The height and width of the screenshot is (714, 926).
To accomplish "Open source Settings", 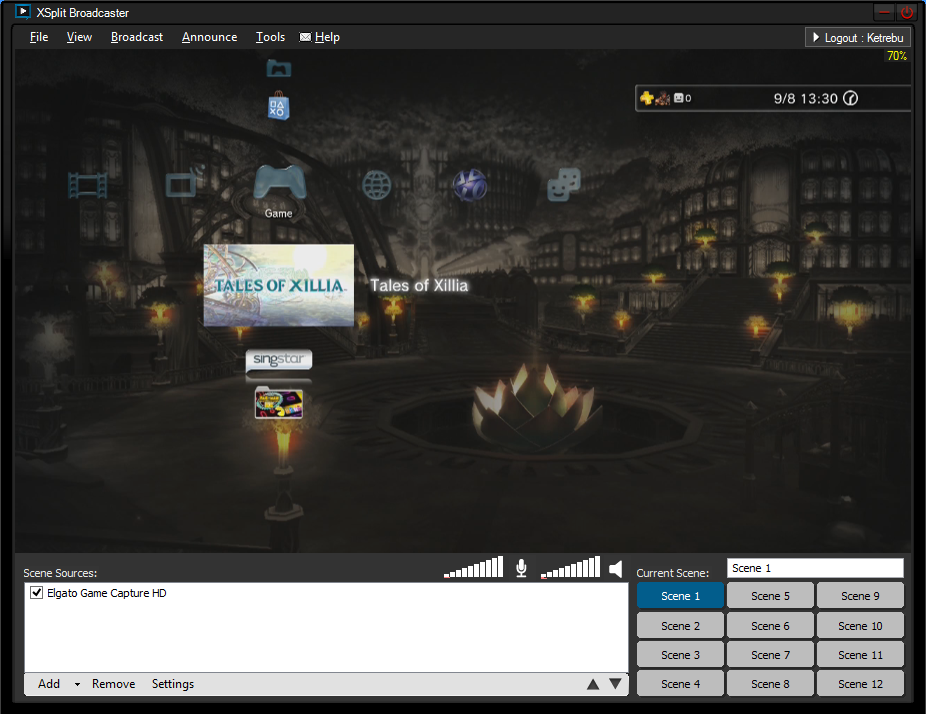I will point(173,684).
